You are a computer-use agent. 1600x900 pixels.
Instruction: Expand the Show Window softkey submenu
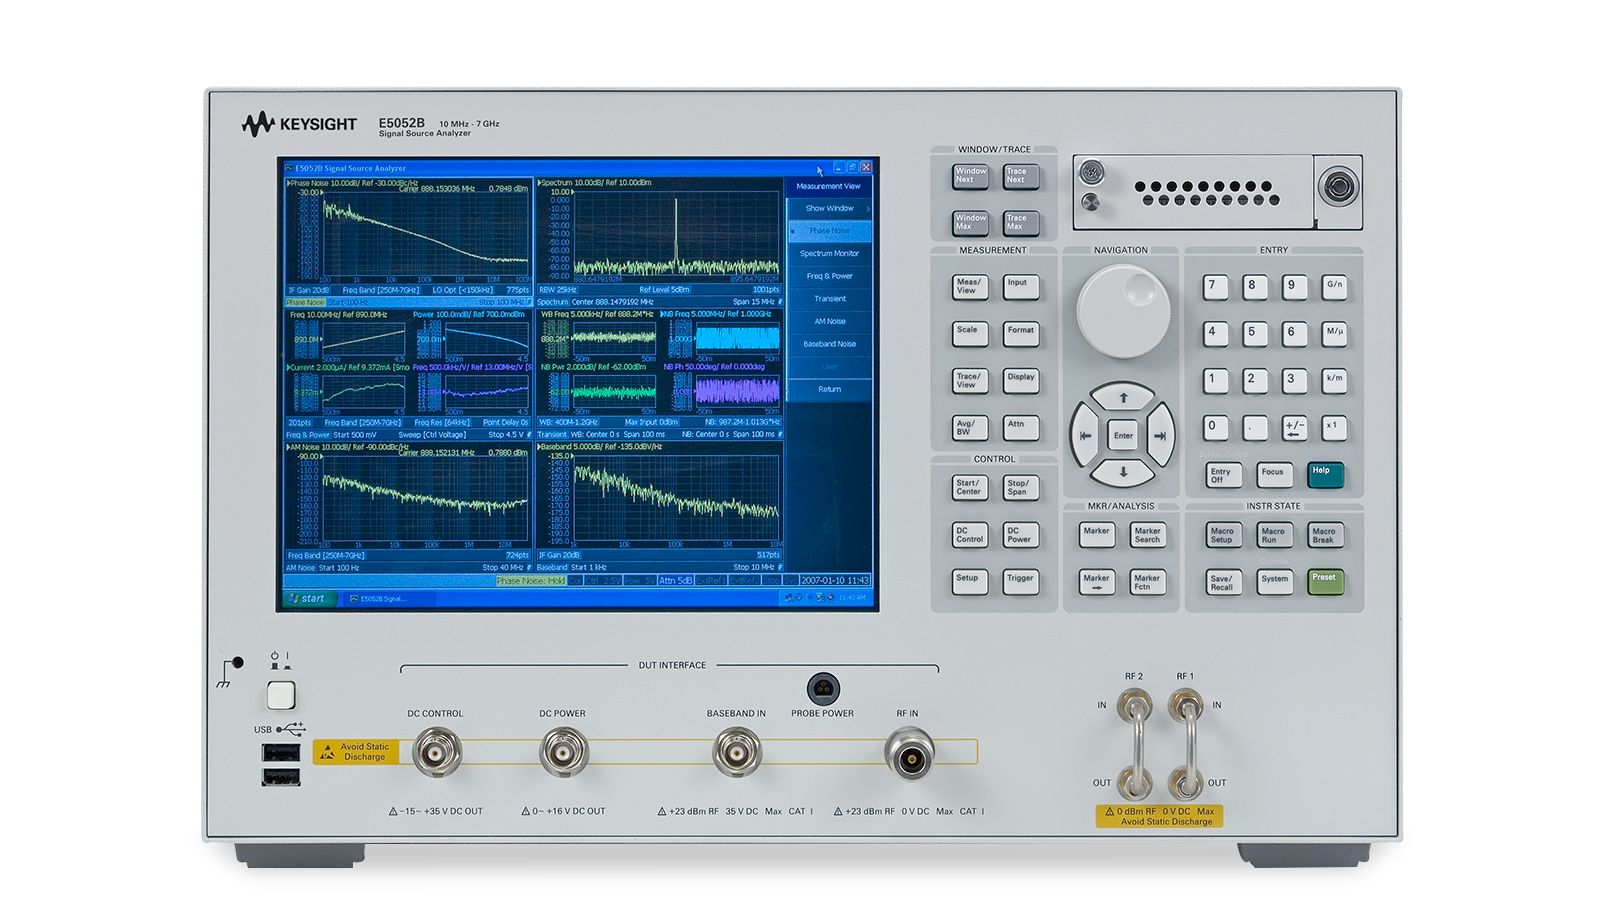click(x=829, y=208)
